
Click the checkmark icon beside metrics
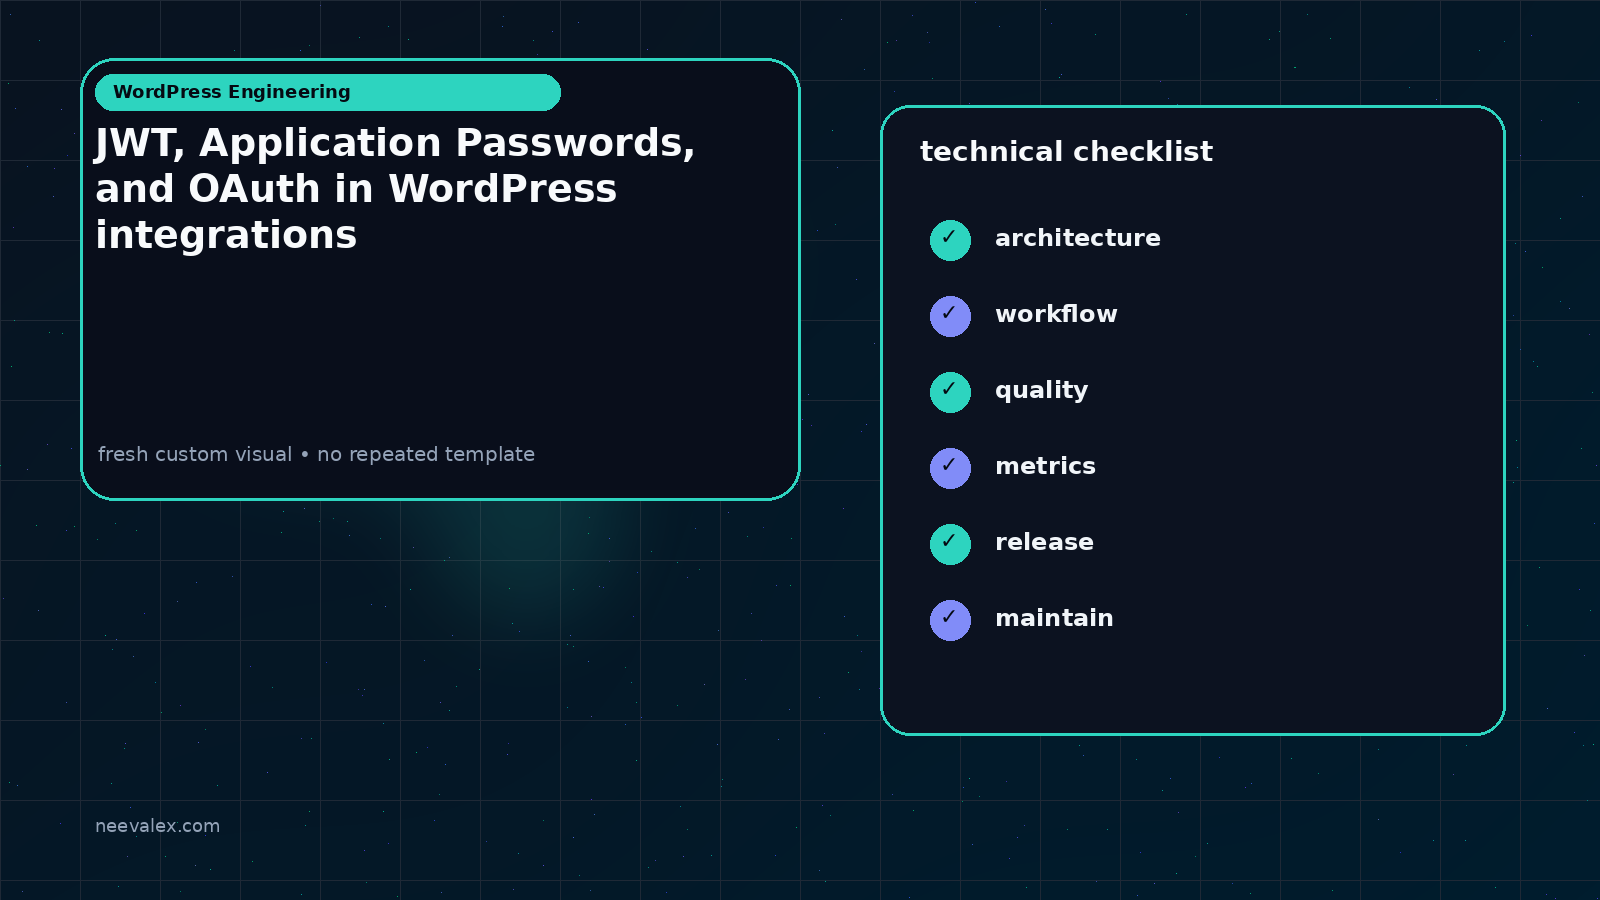tap(950, 468)
